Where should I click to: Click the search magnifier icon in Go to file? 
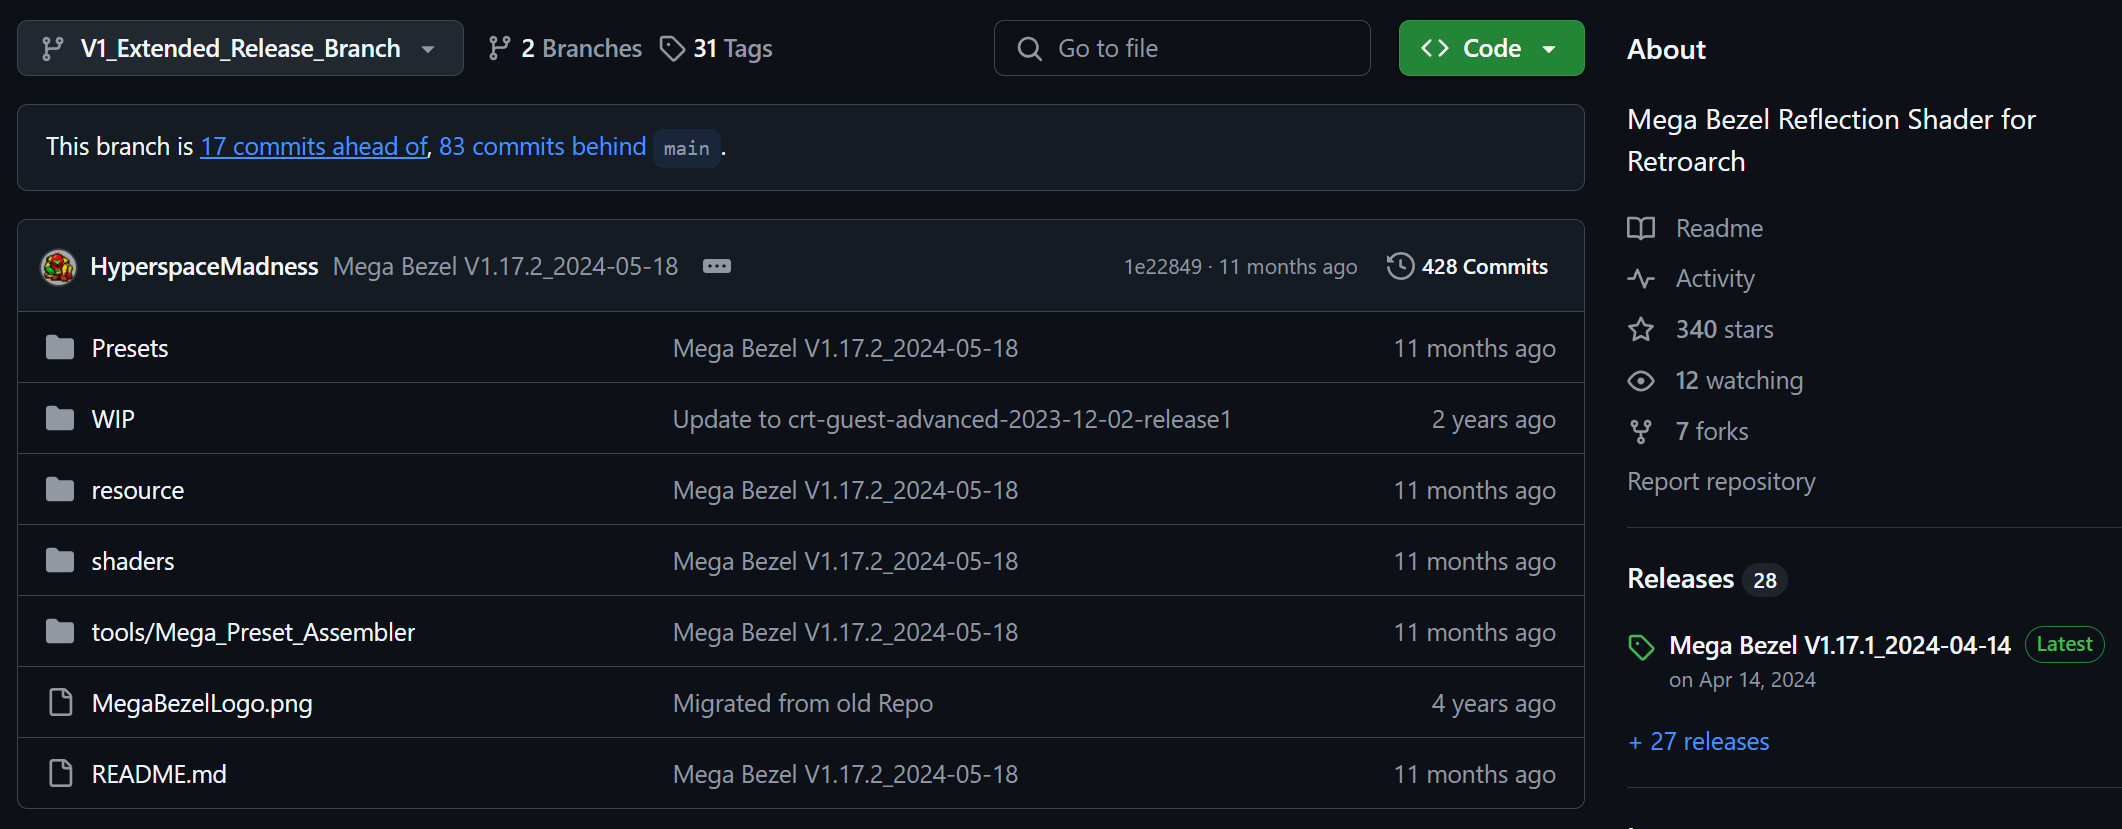[x=1030, y=48]
